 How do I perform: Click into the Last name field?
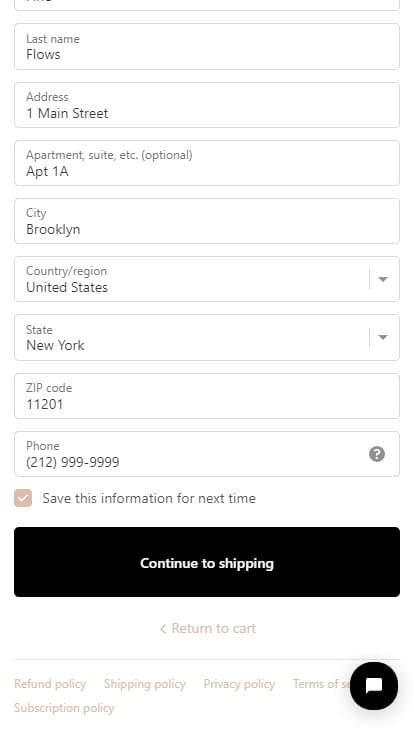[207, 46]
